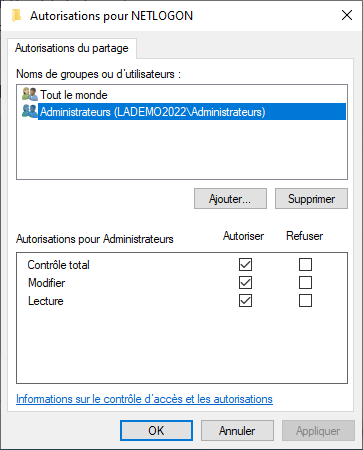
Task: Select the Administrateurs (LADEMO2022\Administrateurs) entry
Action: pyautogui.click(x=192, y=112)
